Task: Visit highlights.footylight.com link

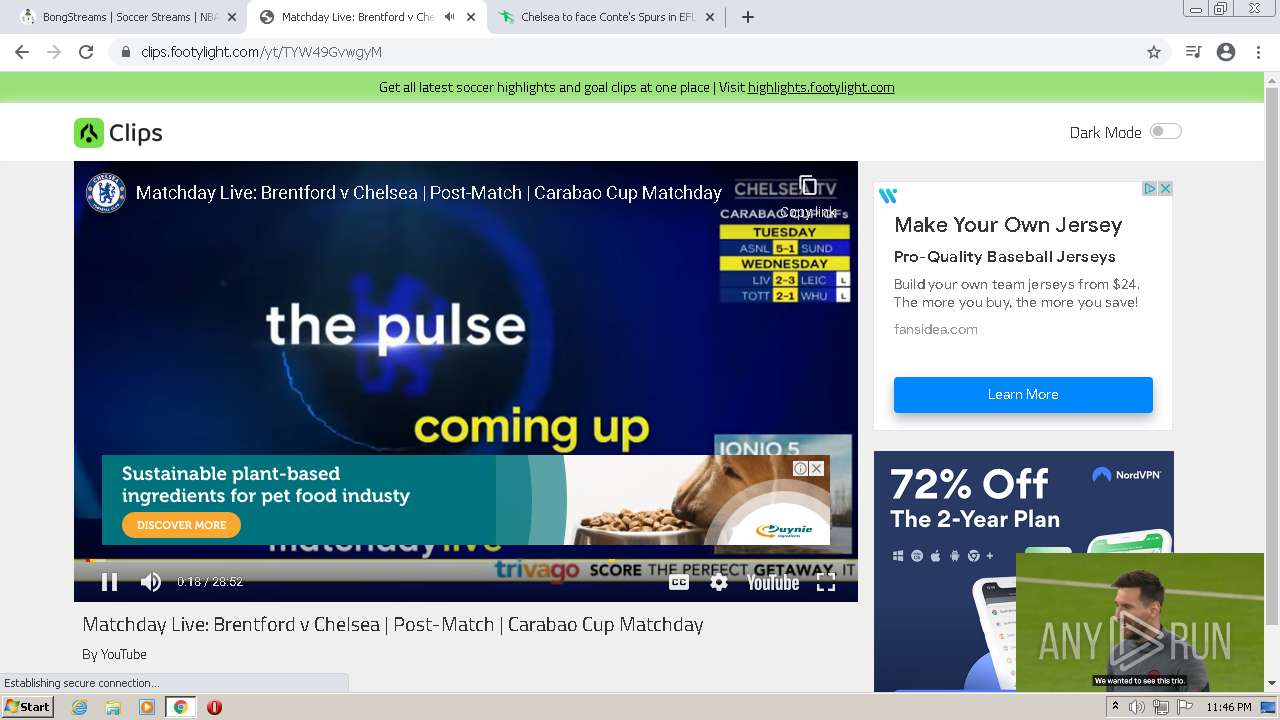Action: click(x=821, y=87)
